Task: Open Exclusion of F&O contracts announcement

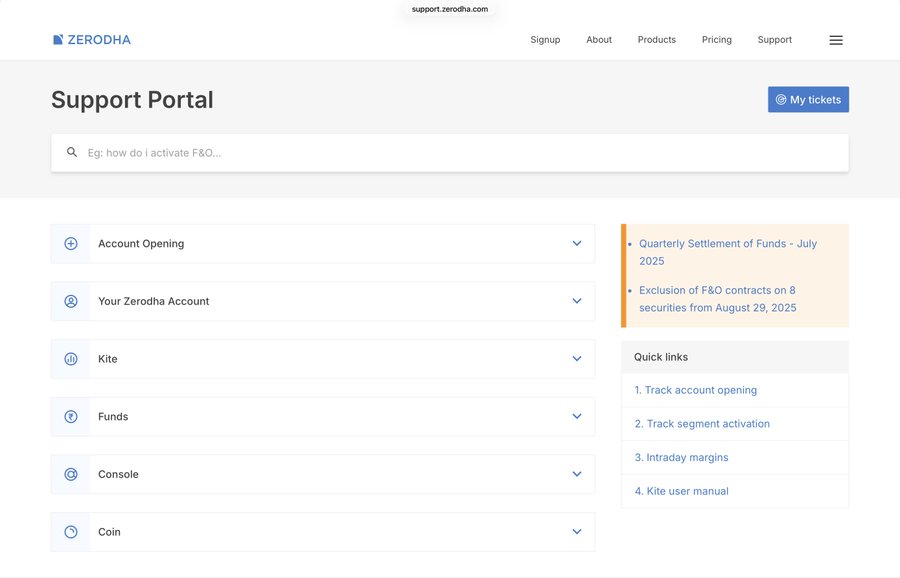Action: pyautogui.click(x=717, y=298)
